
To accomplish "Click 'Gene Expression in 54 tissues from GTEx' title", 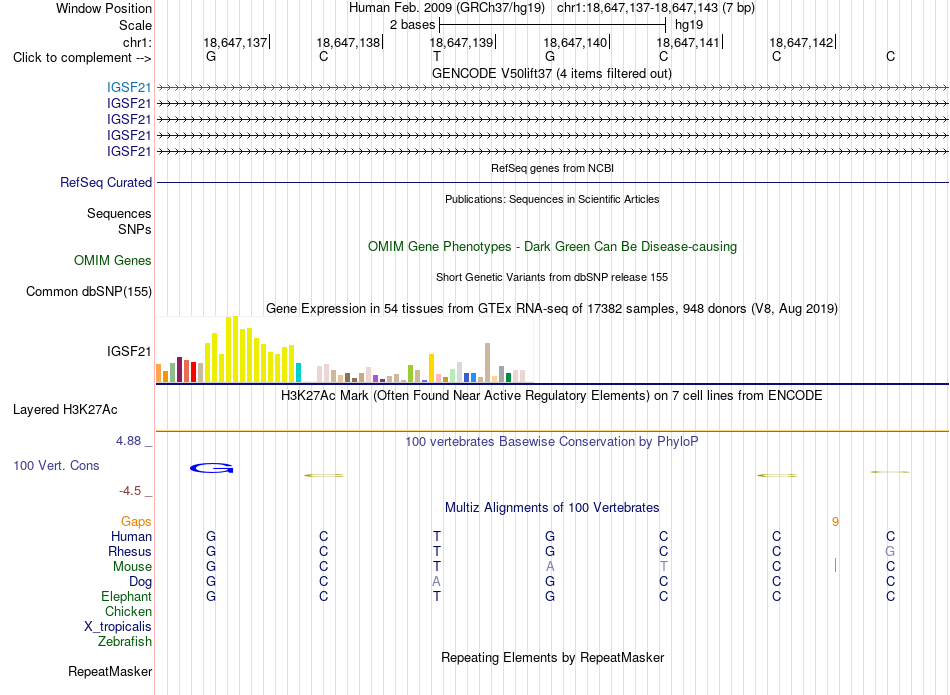I will click(552, 308).
